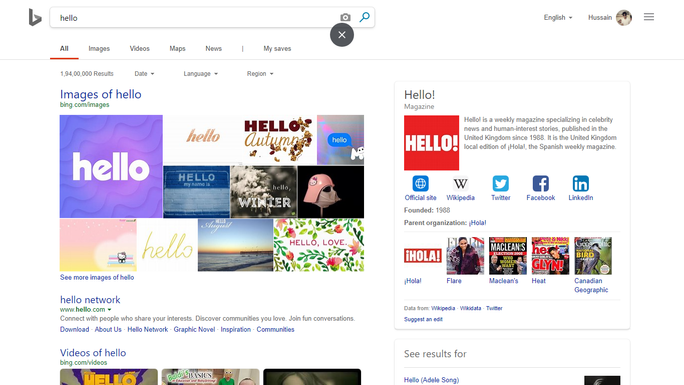Open the Hello, Love floral image
684x385 pixels.
319,245
